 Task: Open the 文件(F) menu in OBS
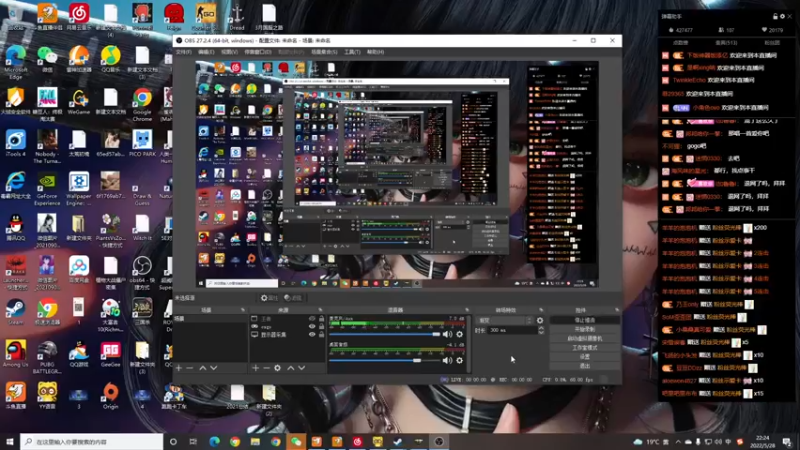tap(184, 52)
